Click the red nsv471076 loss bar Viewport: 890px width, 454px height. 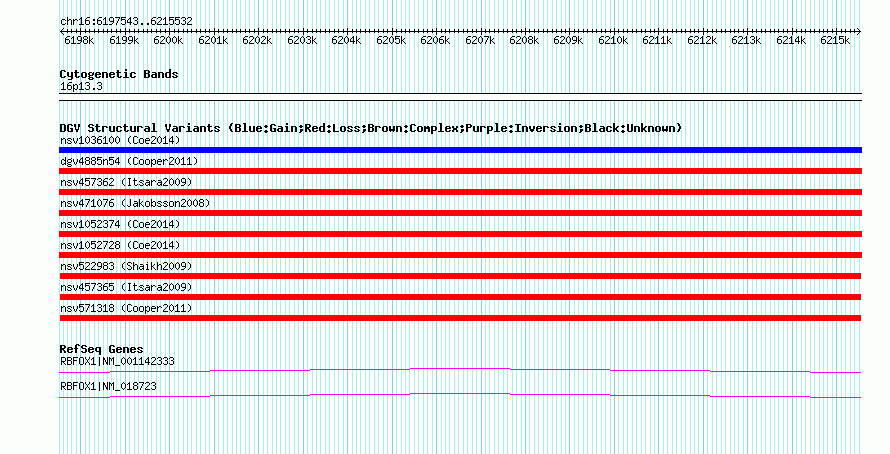click(x=460, y=213)
